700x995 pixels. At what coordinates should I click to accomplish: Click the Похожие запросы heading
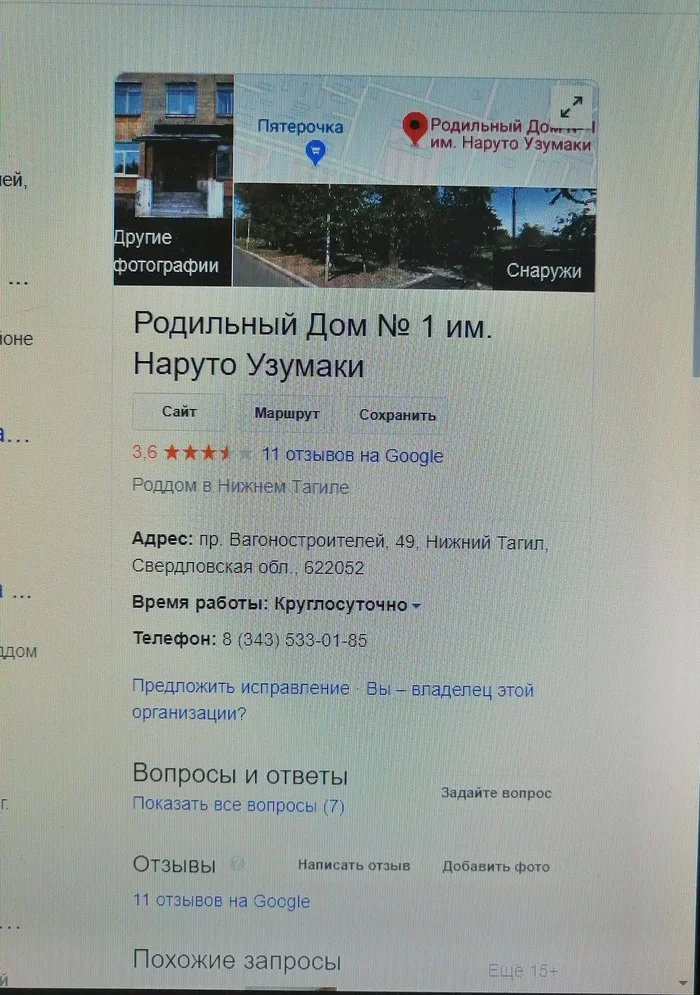pos(237,960)
